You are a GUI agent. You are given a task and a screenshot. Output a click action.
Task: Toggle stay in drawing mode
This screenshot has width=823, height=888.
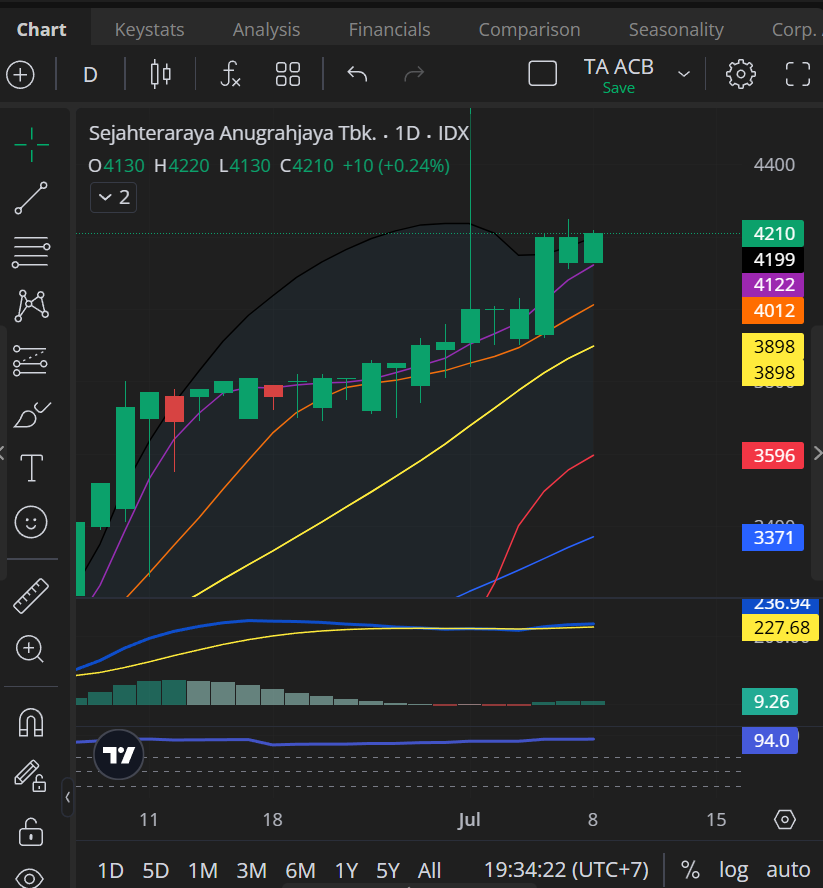(x=30, y=776)
